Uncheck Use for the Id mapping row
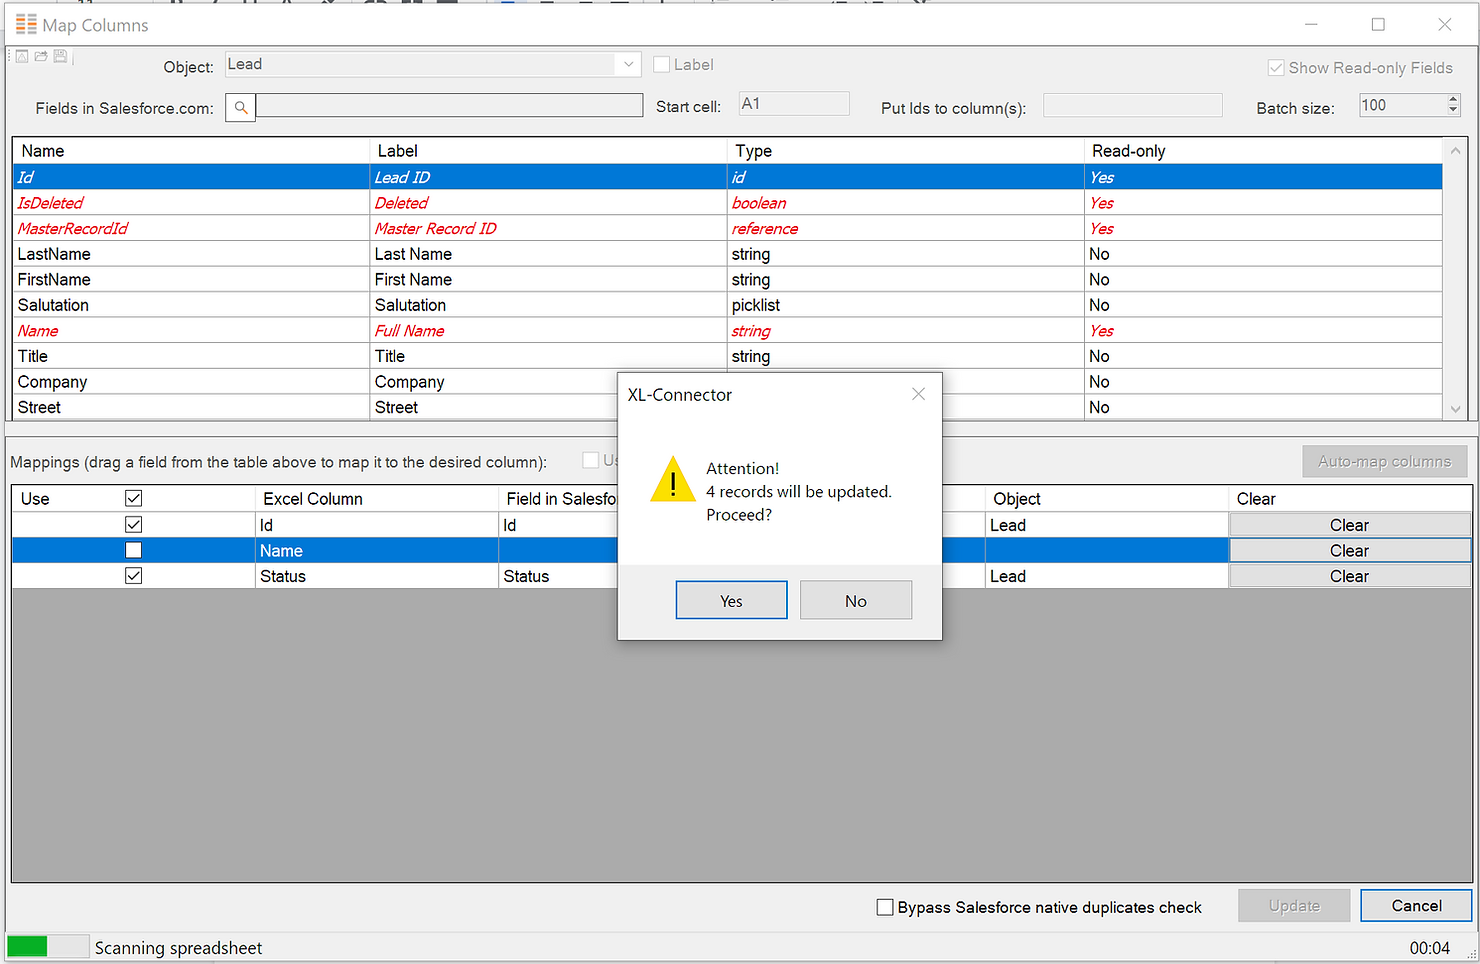1480x964 pixels. pos(133,524)
